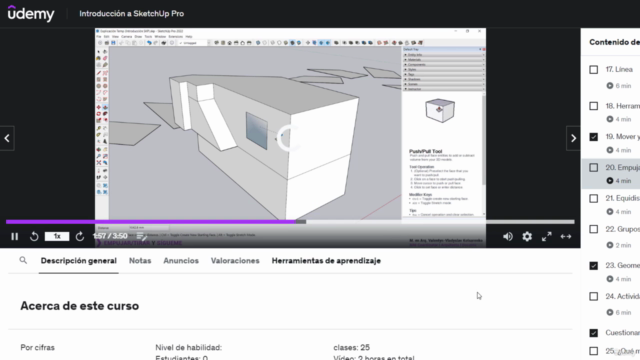
Task: Open lecture 17. Línea
Action: tap(619, 69)
